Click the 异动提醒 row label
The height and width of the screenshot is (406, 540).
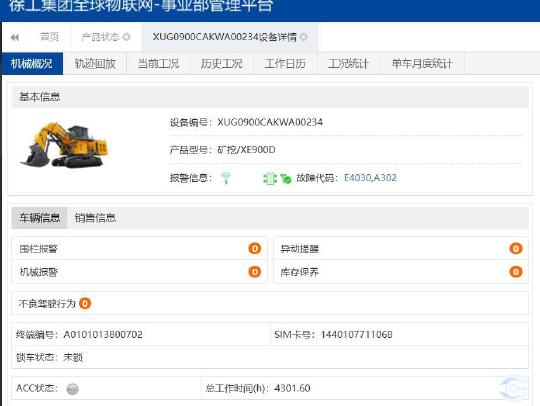pos(300,249)
